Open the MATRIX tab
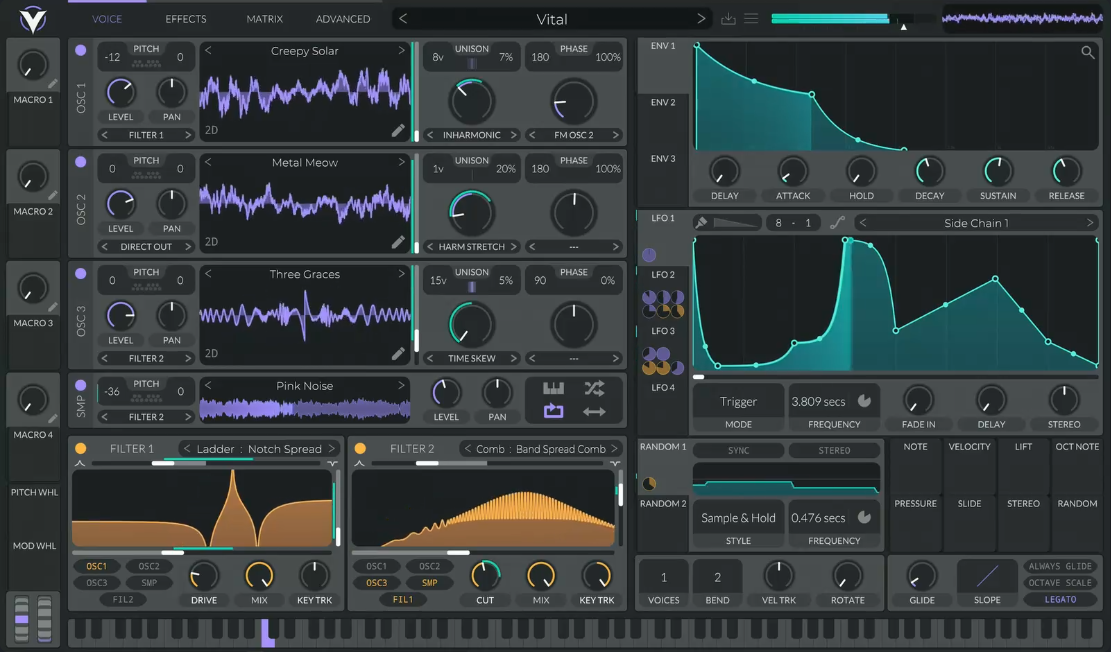Image resolution: width=1111 pixels, height=652 pixels. tap(265, 19)
